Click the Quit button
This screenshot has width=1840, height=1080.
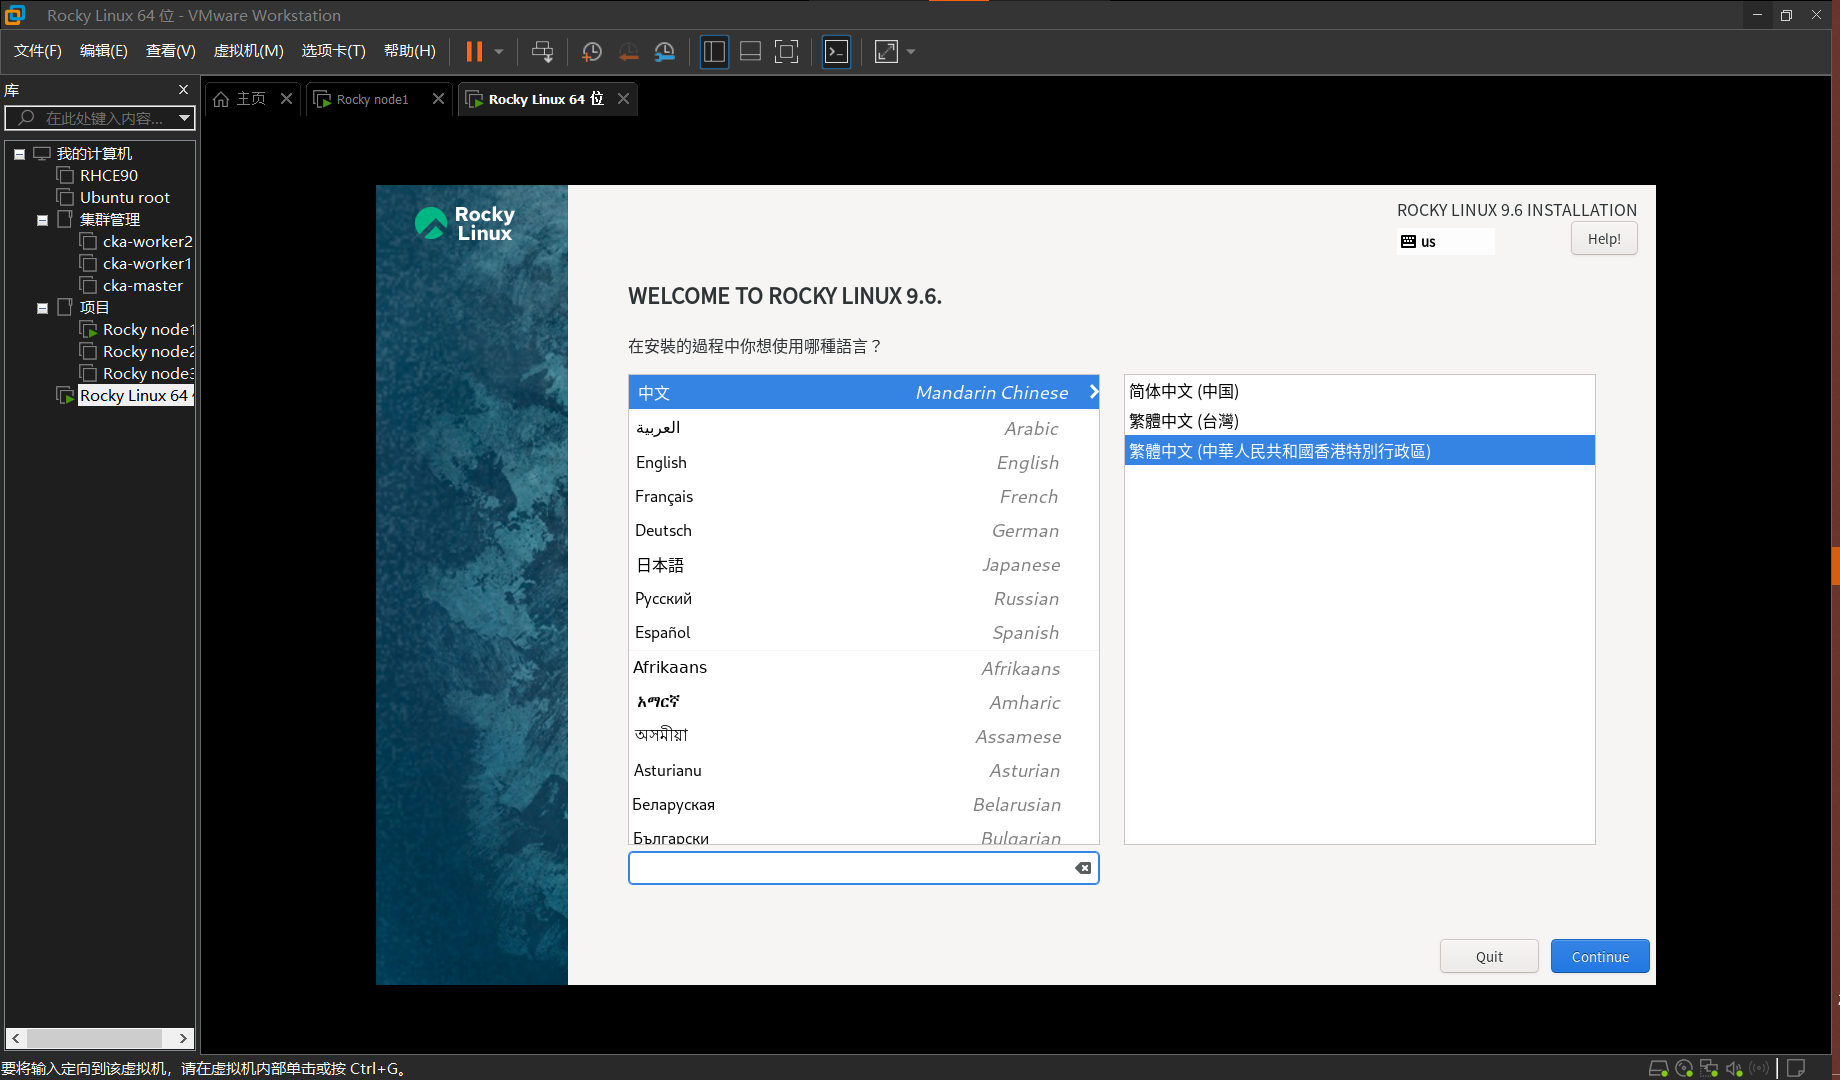click(1489, 956)
